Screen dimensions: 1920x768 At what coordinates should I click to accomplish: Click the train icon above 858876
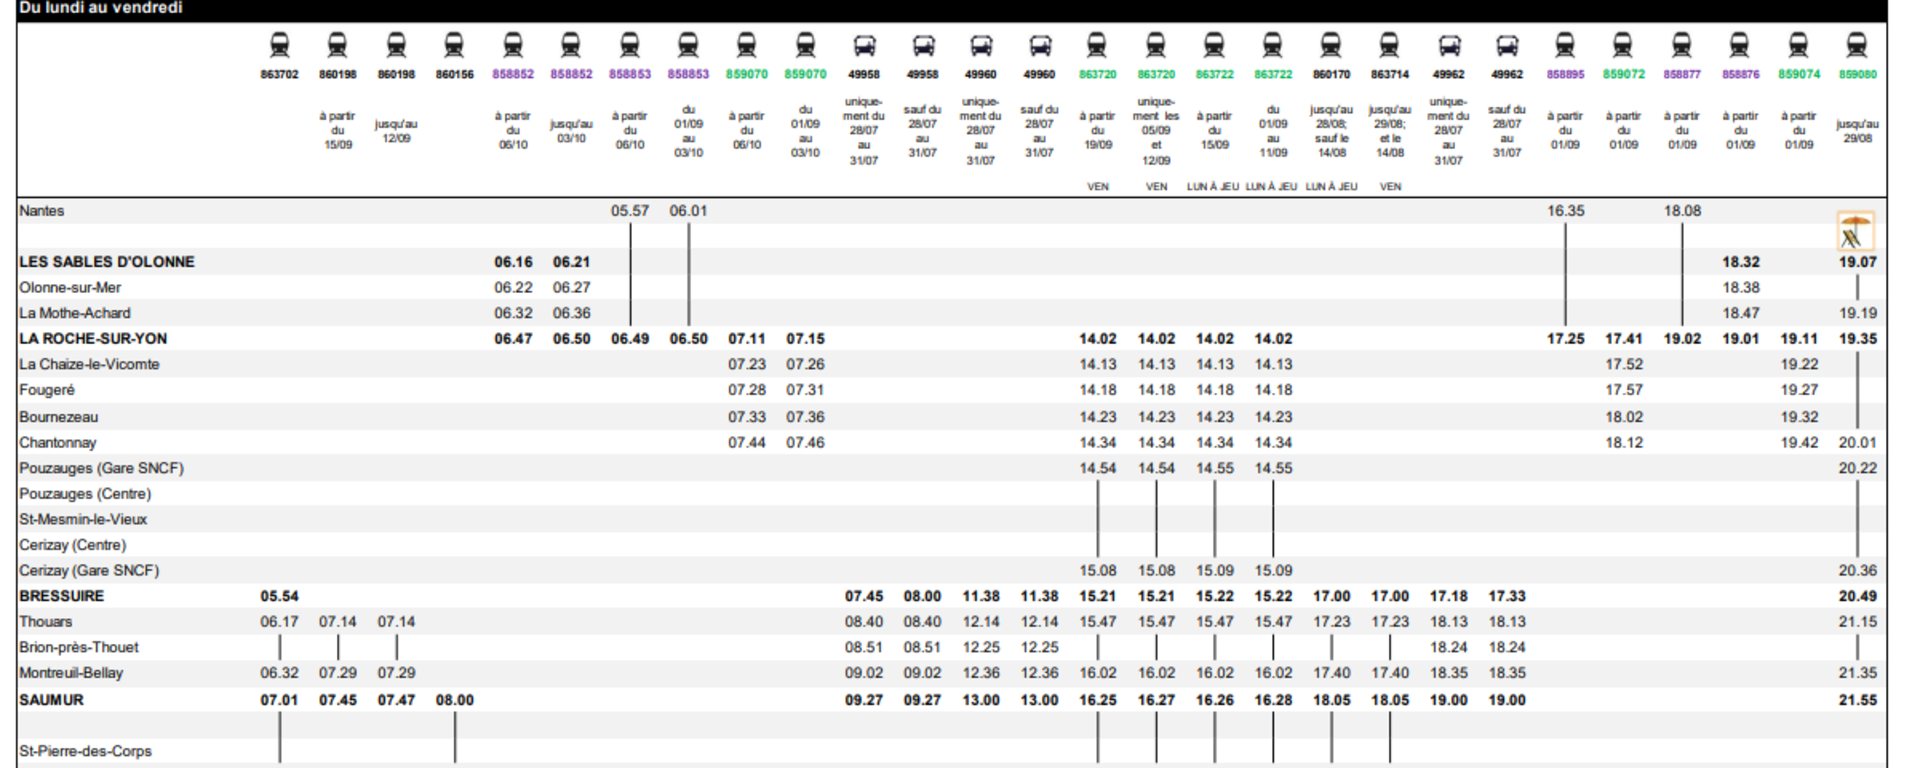click(x=1740, y=45)
